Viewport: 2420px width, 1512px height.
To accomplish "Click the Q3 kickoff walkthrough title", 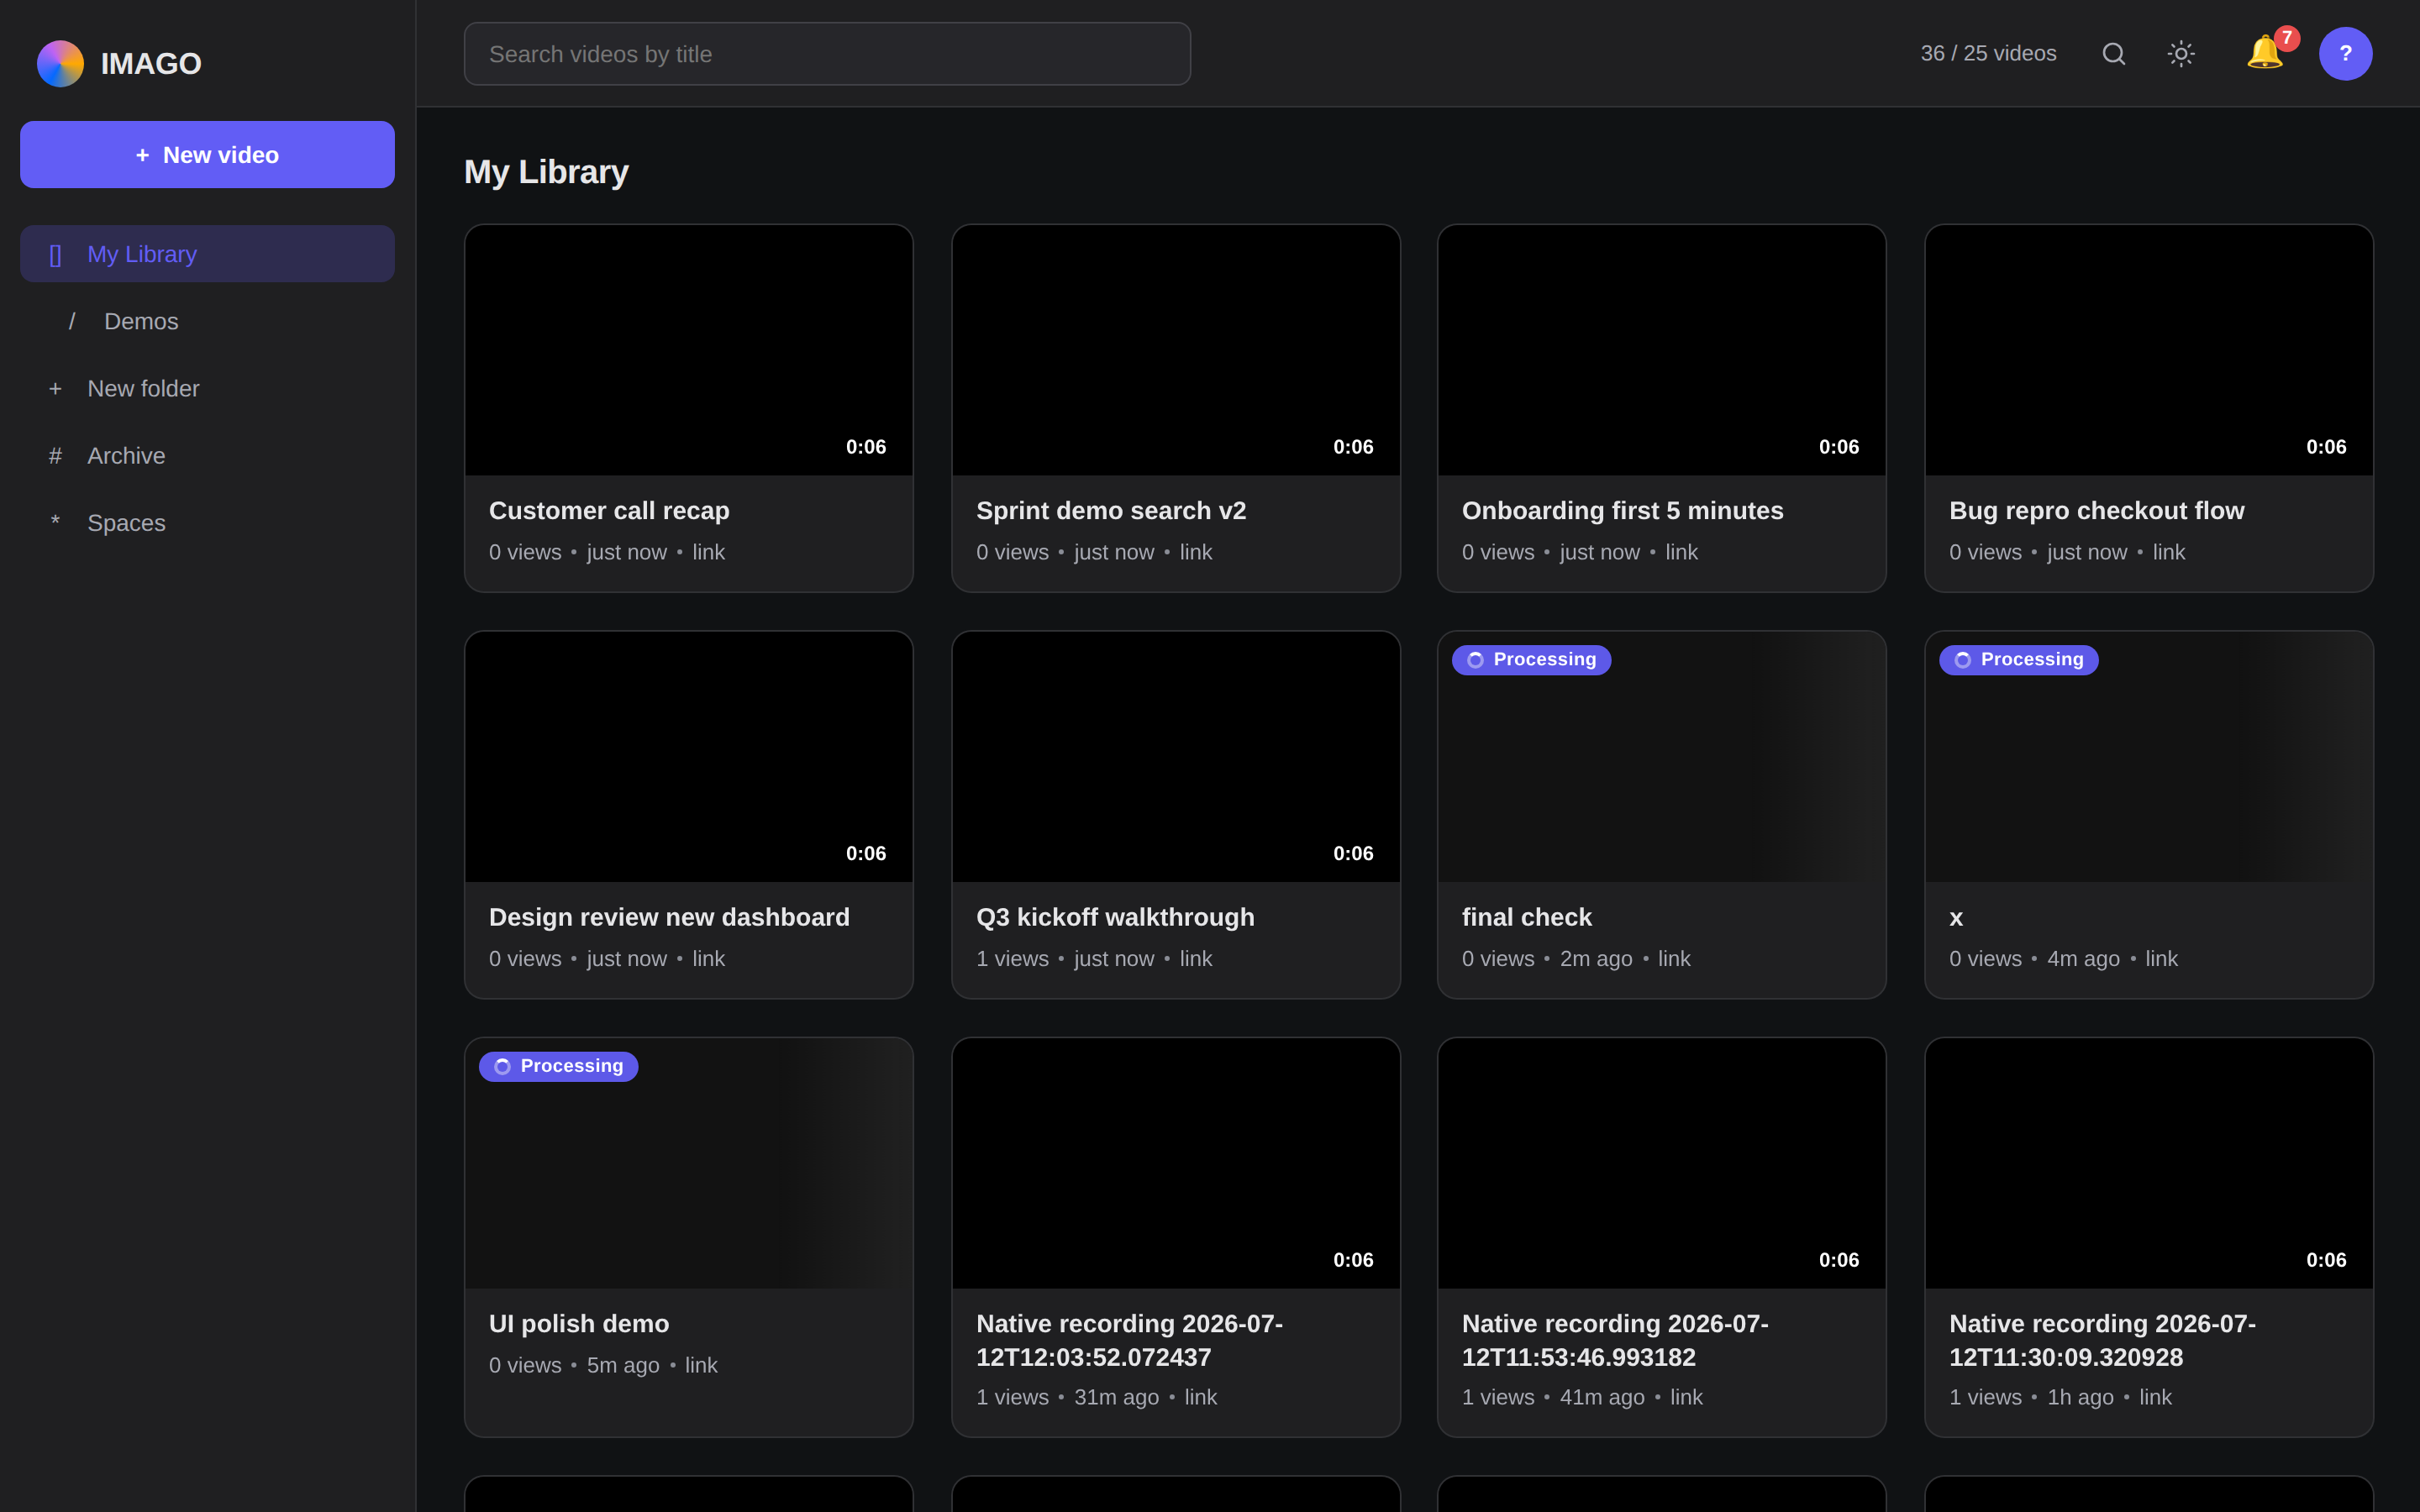I will point(1115,917).
